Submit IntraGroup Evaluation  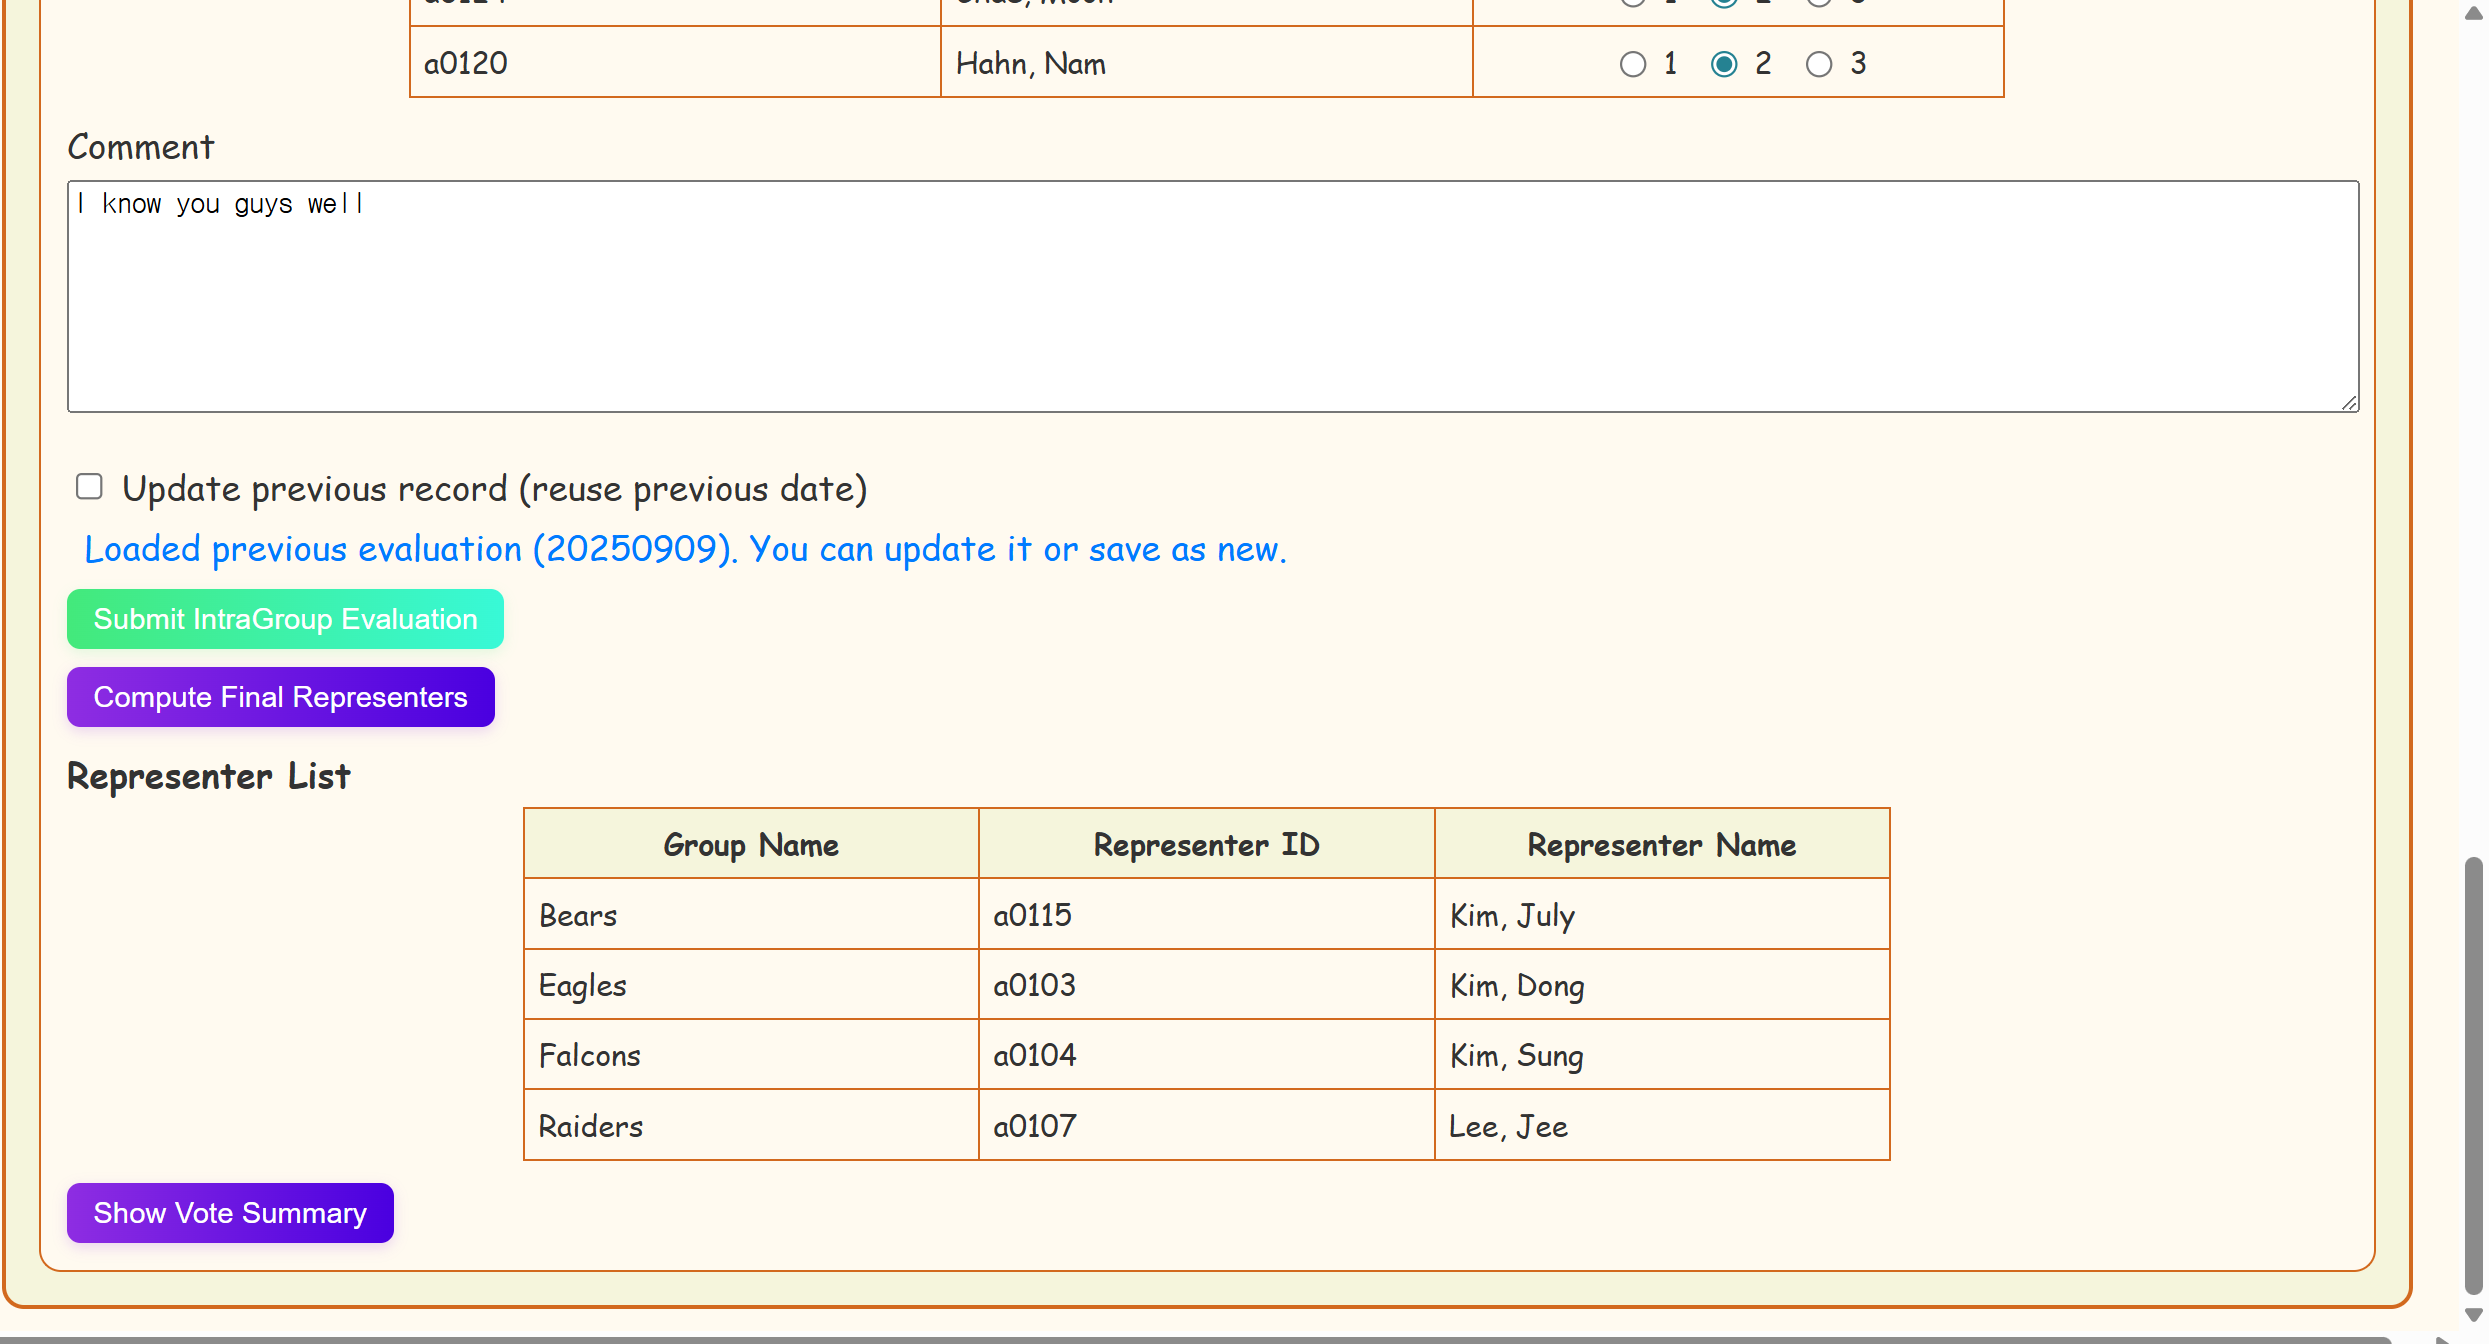click(x=285, y=619)
